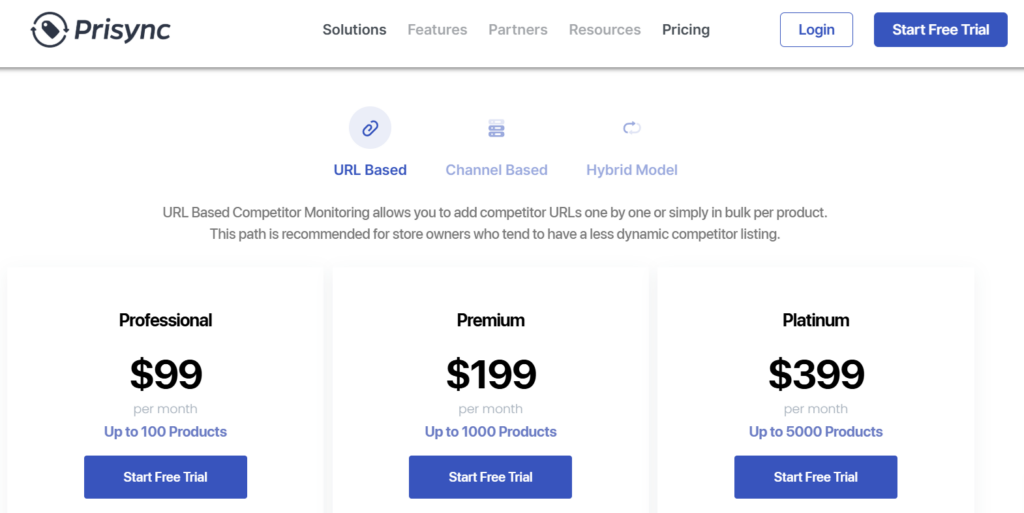Switch to the Hybrid Model tab
The height and width of the screenshot is (513, 1024).
(632, 170)
